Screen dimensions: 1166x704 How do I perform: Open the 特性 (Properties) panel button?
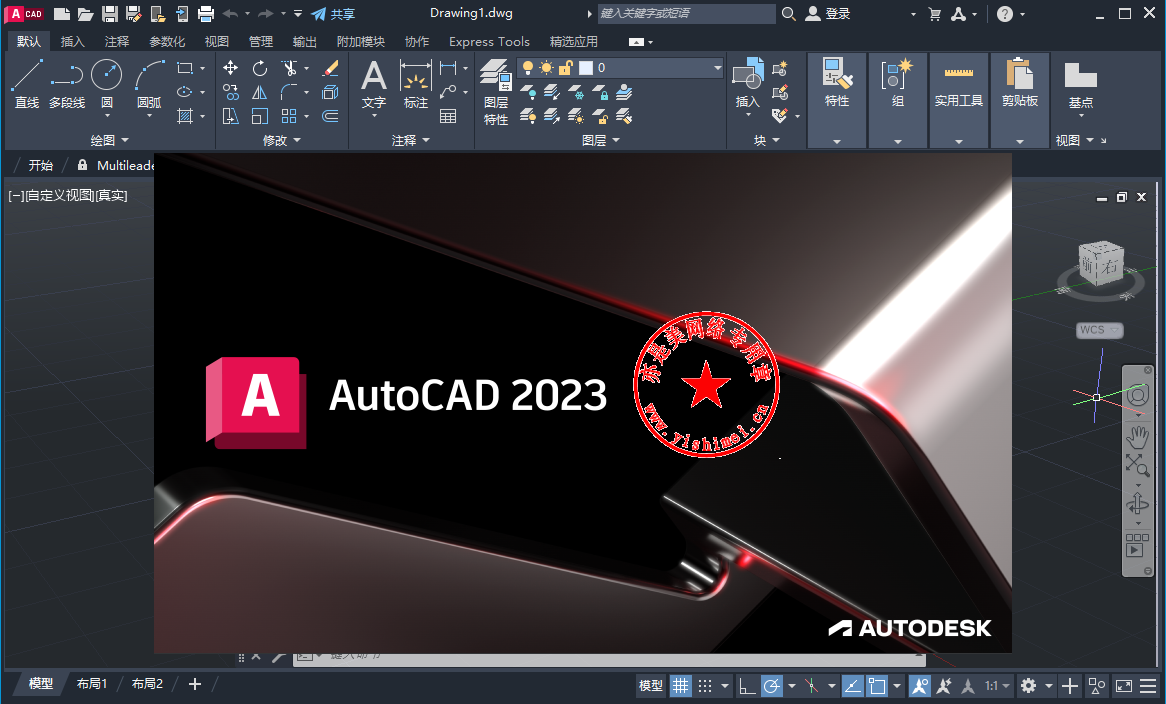click(x=837, y=100)
